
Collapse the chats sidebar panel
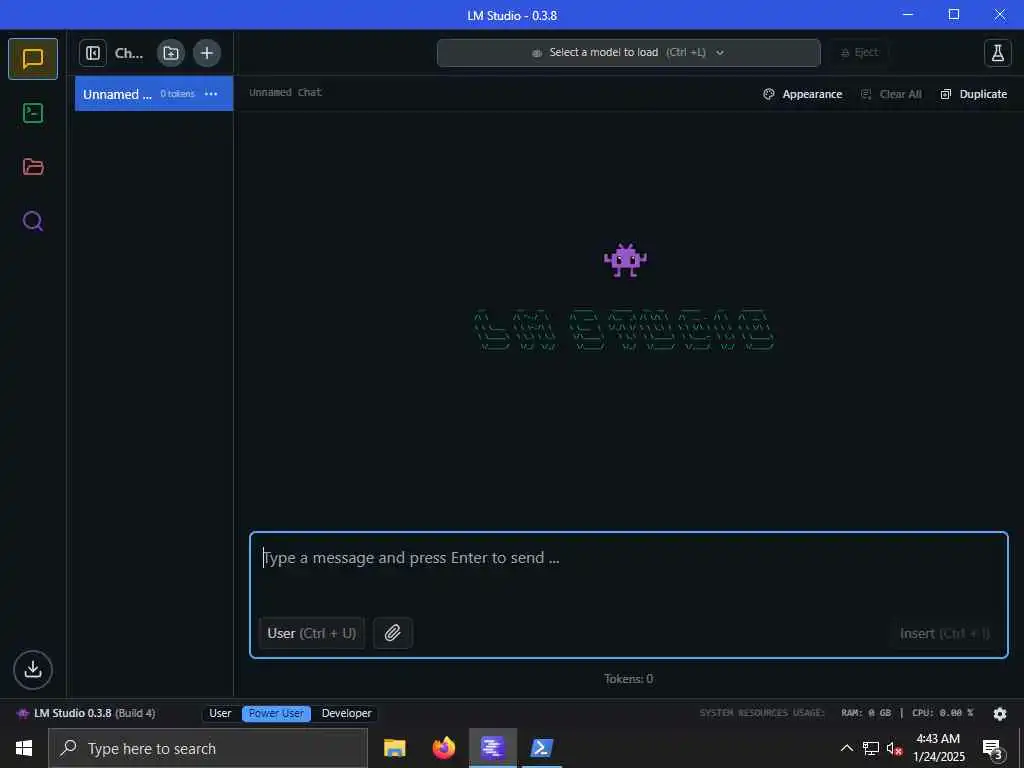click(93, 53)
